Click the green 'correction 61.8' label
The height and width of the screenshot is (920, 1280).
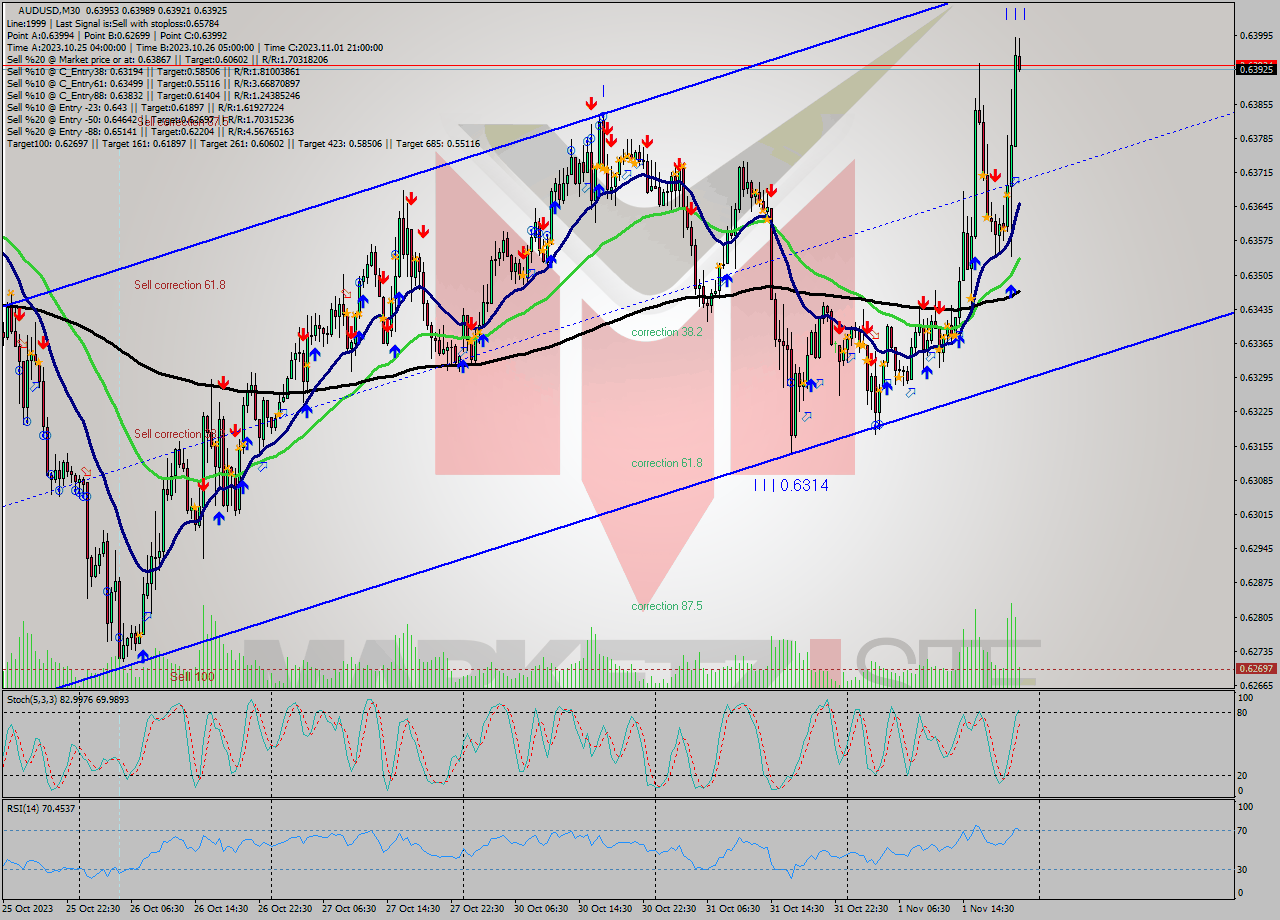pyautogui.click(x=666, y=463)
